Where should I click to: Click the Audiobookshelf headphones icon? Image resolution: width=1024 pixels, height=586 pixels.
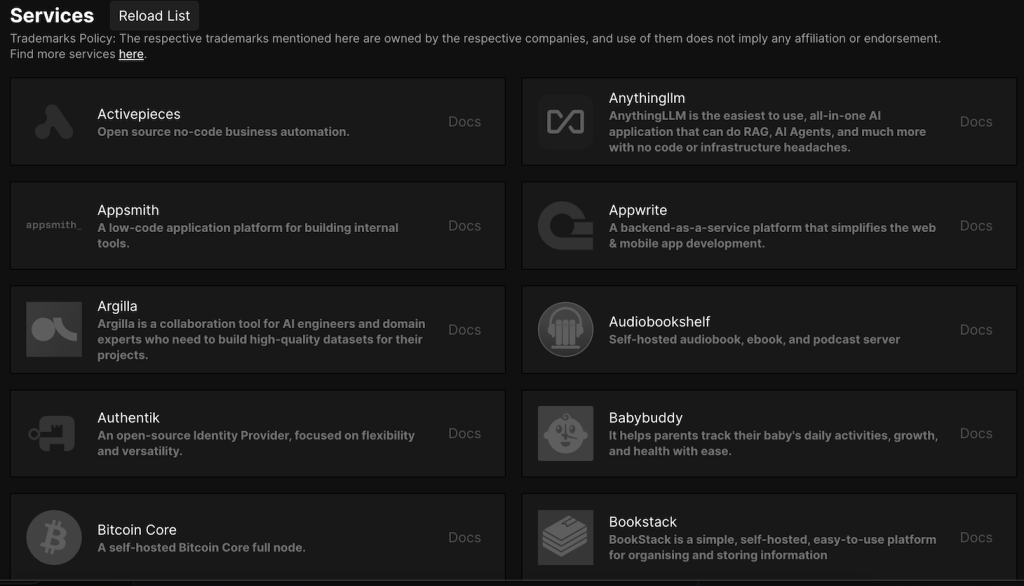coord(565,329)
